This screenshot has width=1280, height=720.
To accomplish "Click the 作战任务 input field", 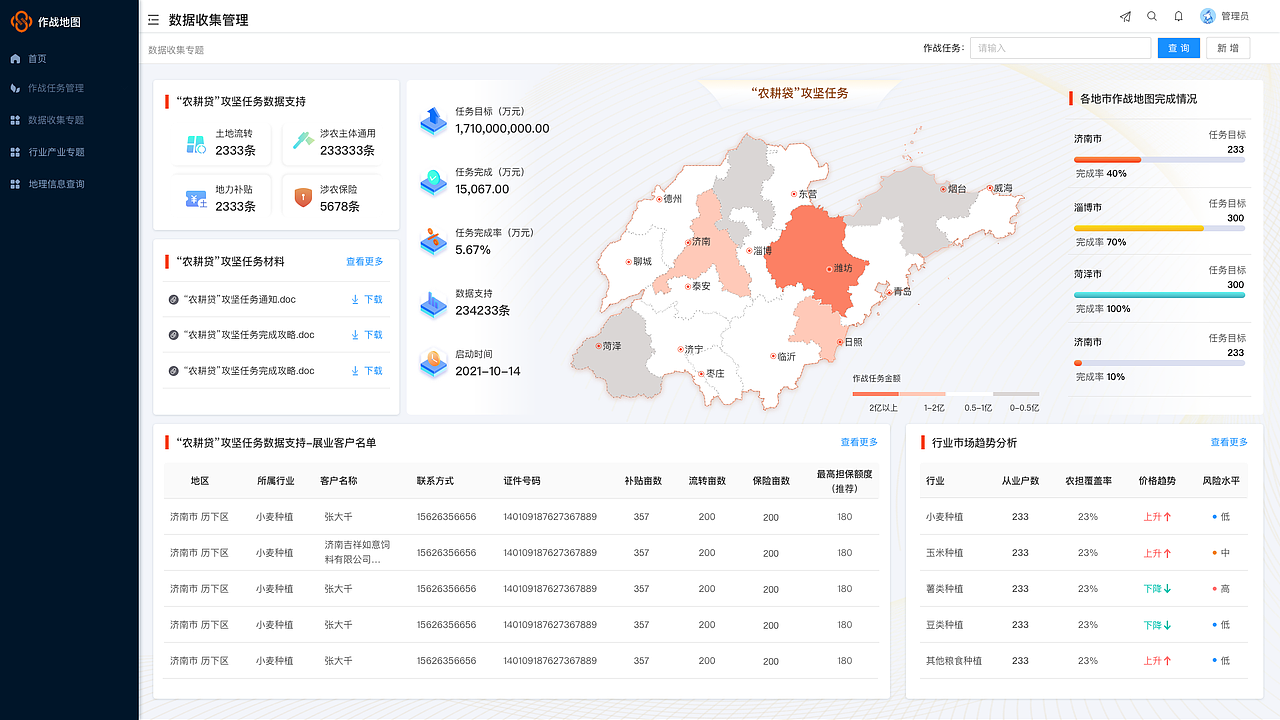I will [1060, 47].
